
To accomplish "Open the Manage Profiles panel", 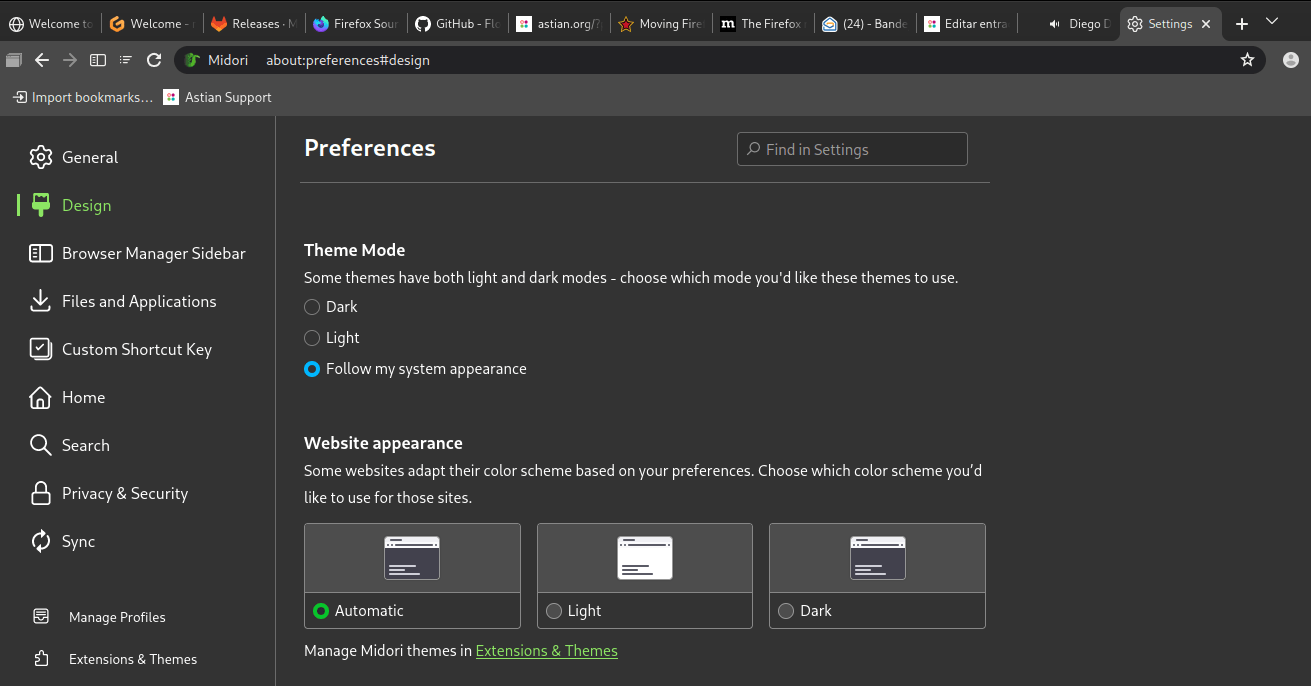I will coord(116,617).
